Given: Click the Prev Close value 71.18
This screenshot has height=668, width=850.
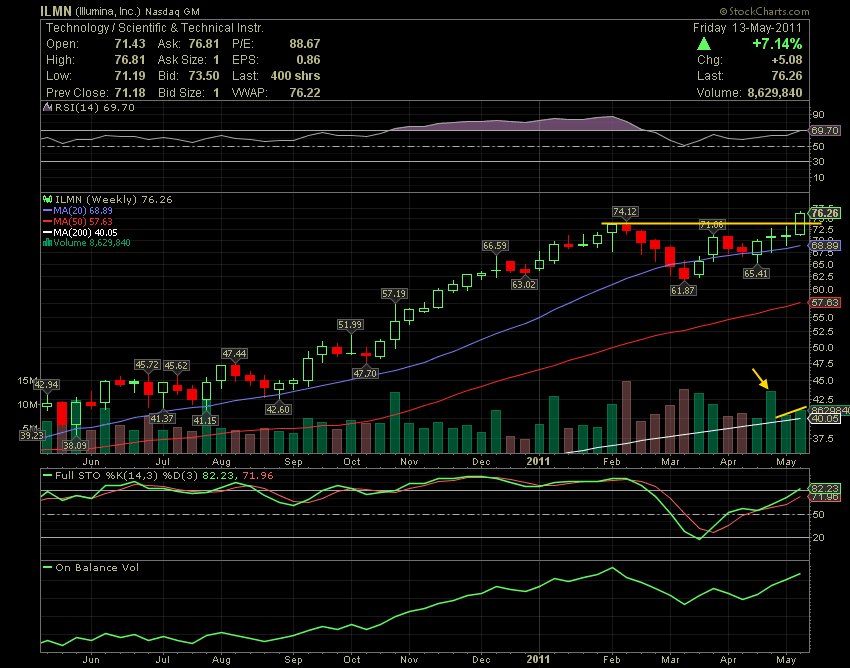Looking at the screenshot, I should pos(130,93).
